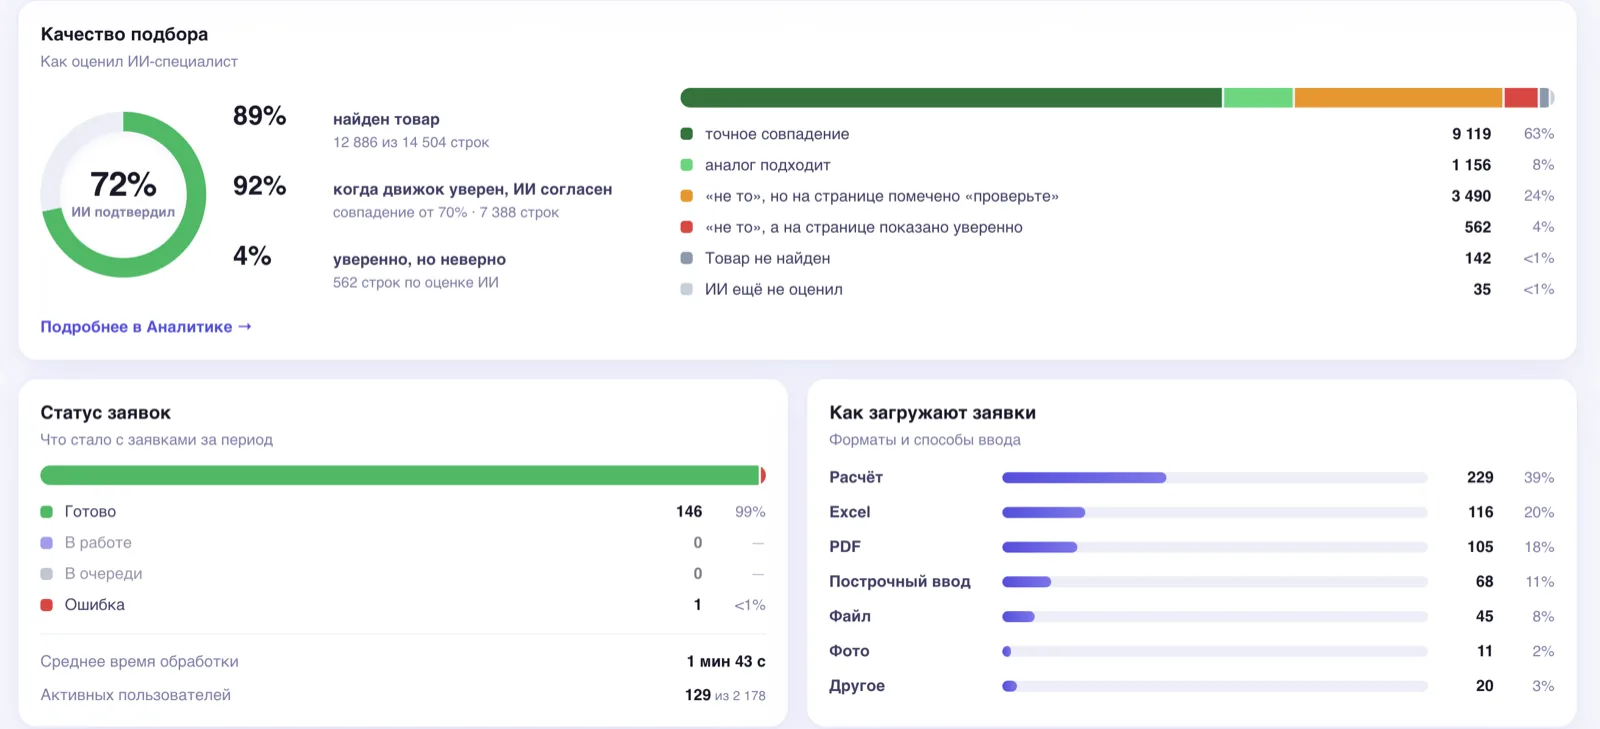This screenshot has width=1600, height=729.
Task: Click the 'Статус заявок' heading
Action: [105, 413]
